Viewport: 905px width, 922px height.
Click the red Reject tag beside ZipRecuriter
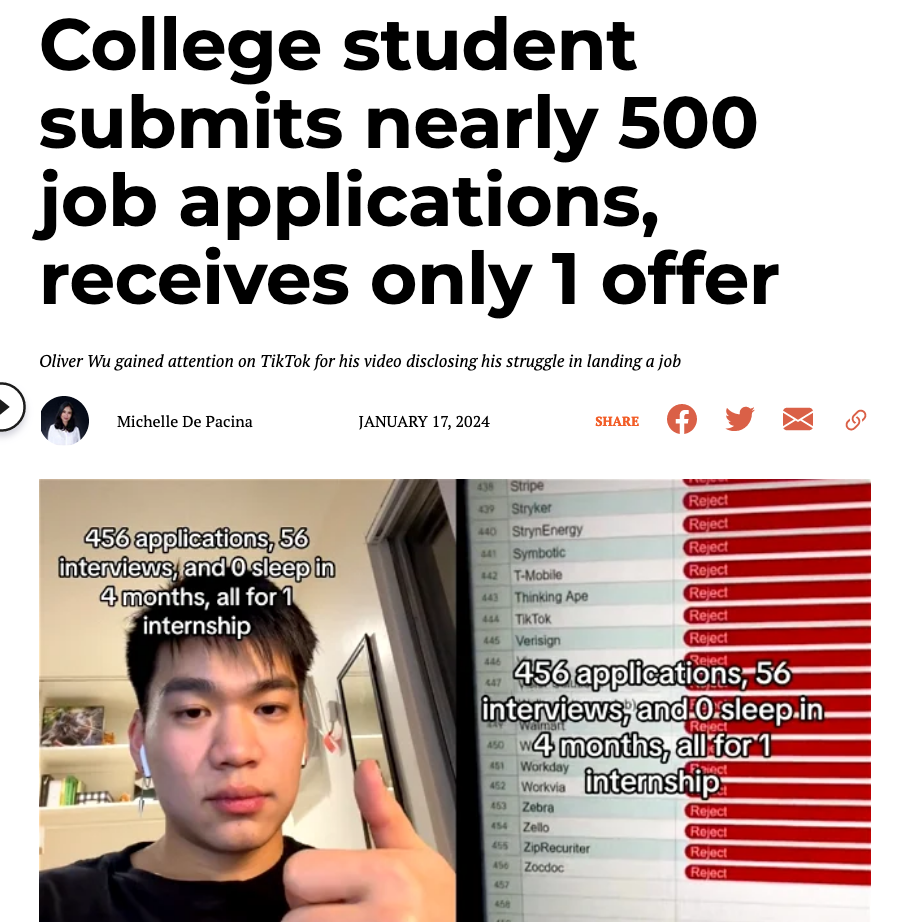(709, 851)
